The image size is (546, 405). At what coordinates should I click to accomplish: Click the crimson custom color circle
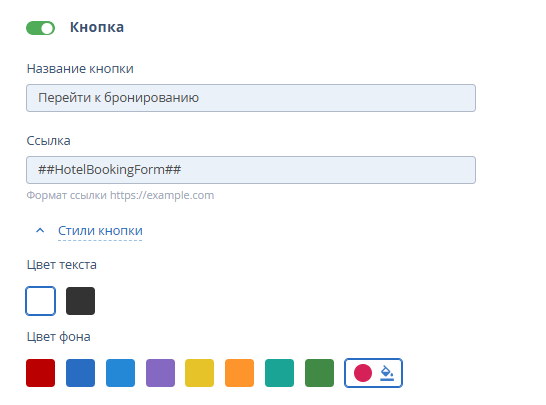pos(363,373)
